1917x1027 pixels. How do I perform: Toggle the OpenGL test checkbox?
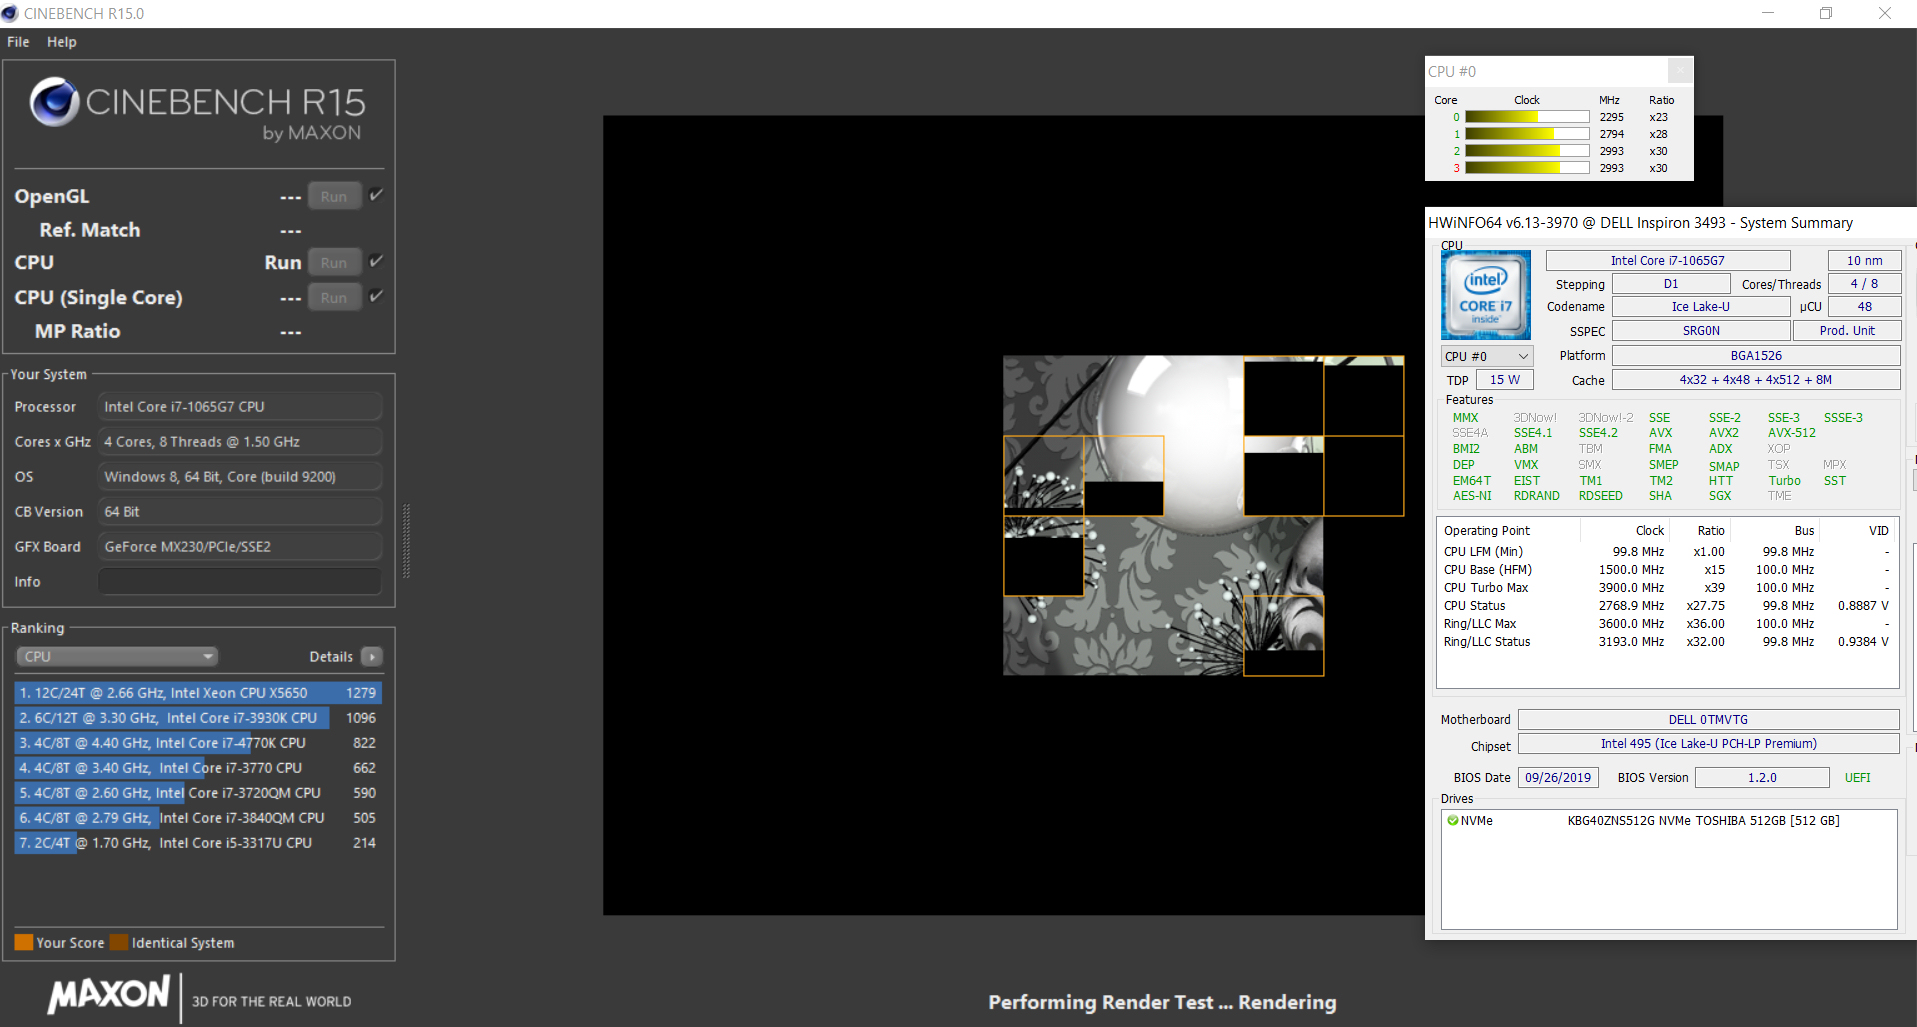[x=376, y=195]
